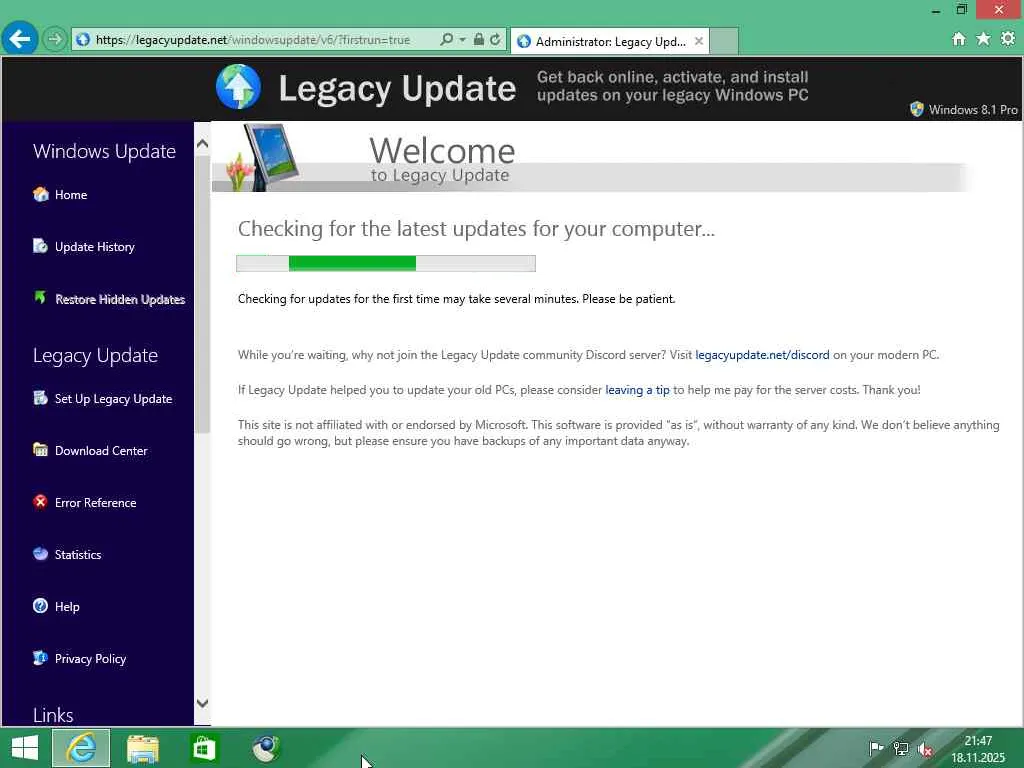Click the red Error Reference icon
This screenshot has height=768, width=1024.
(x=40, y=502)
